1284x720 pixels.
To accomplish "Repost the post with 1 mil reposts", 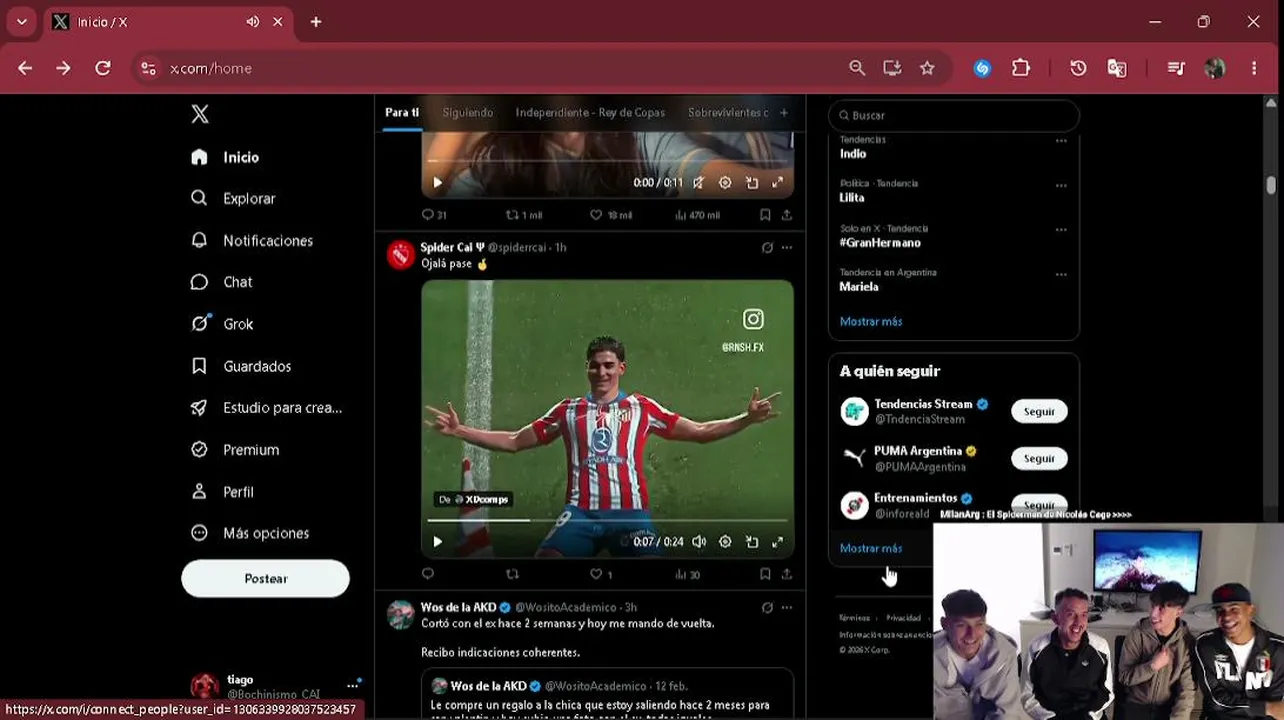I will (x=524, y=215).
